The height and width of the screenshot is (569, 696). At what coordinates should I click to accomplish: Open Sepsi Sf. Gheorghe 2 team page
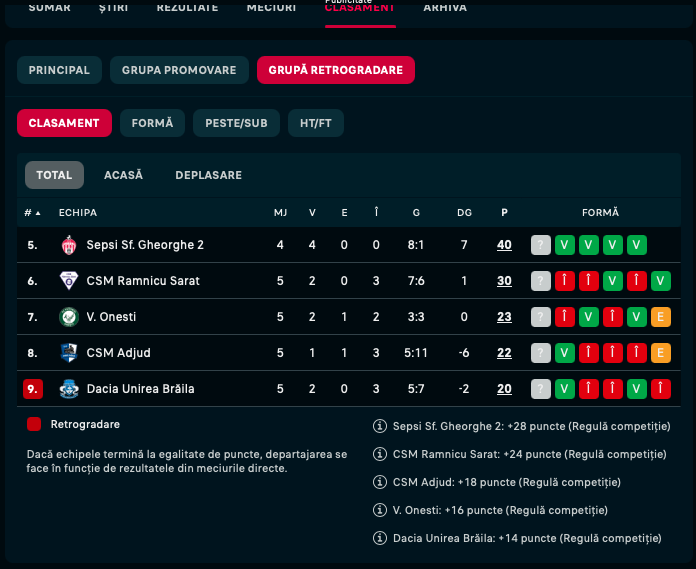[145, 245]
